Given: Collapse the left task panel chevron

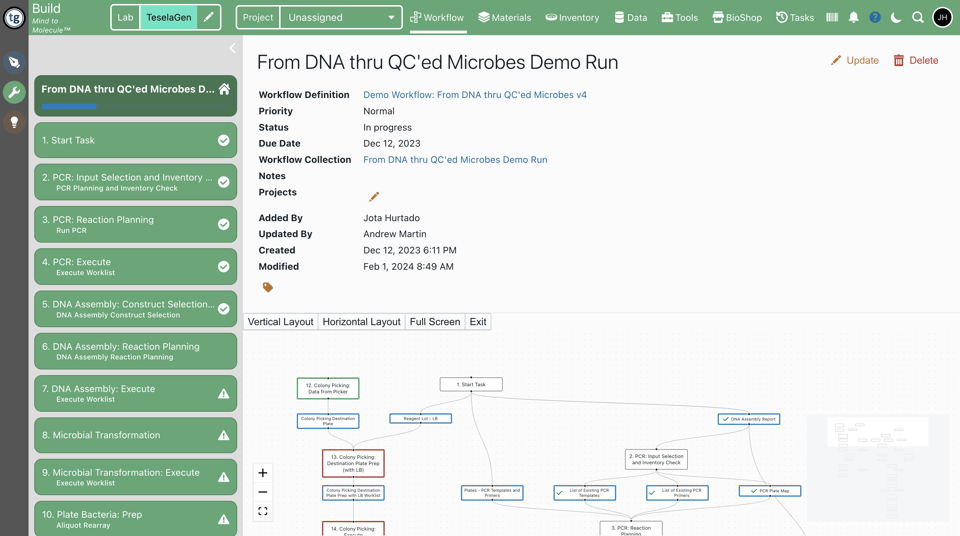Looking at the screenshot, I should pos(232,48).
